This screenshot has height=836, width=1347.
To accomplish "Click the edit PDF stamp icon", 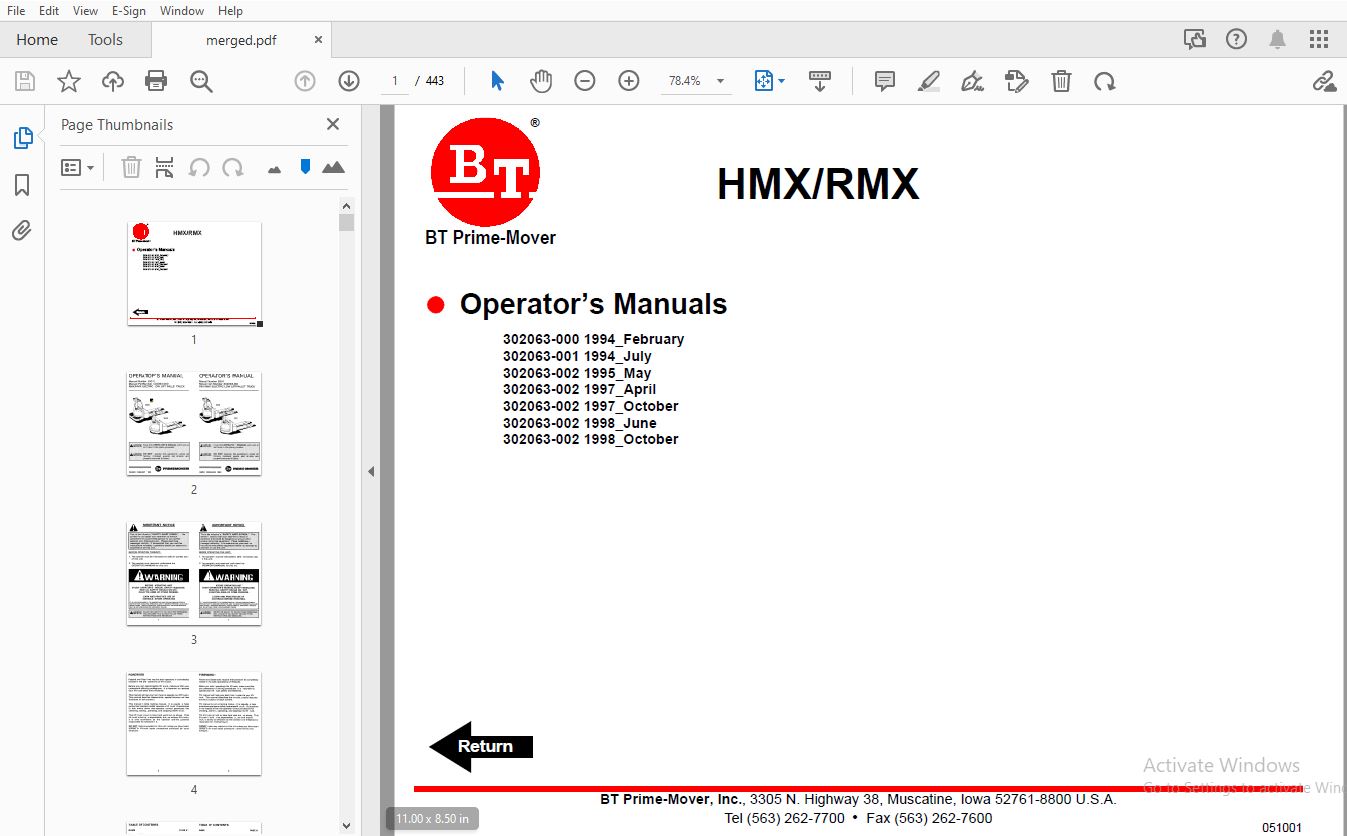I will click(x=1017, y=81).
